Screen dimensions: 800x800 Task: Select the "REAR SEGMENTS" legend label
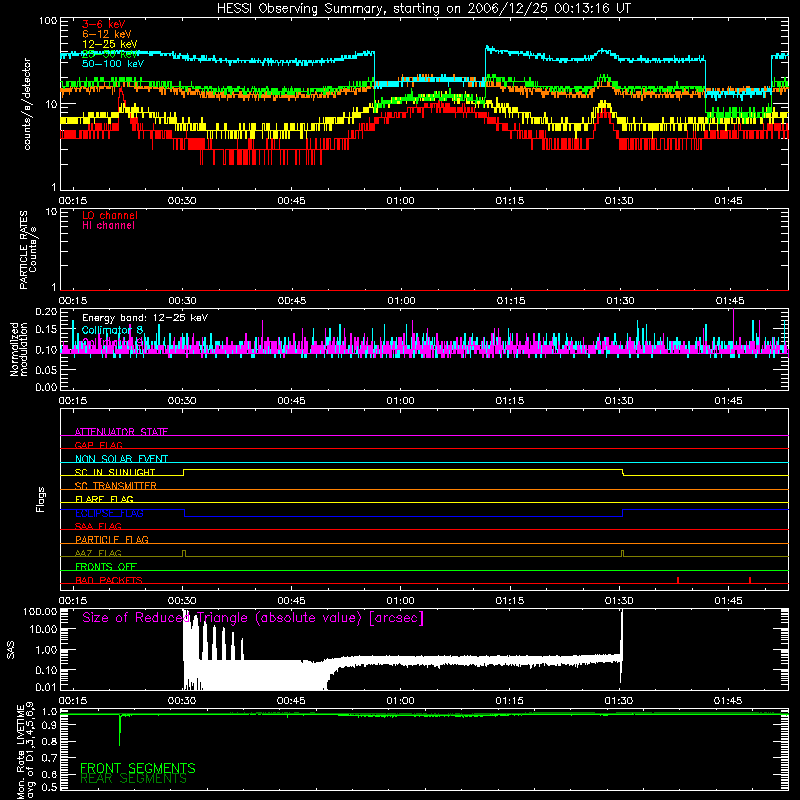(133, 779)
